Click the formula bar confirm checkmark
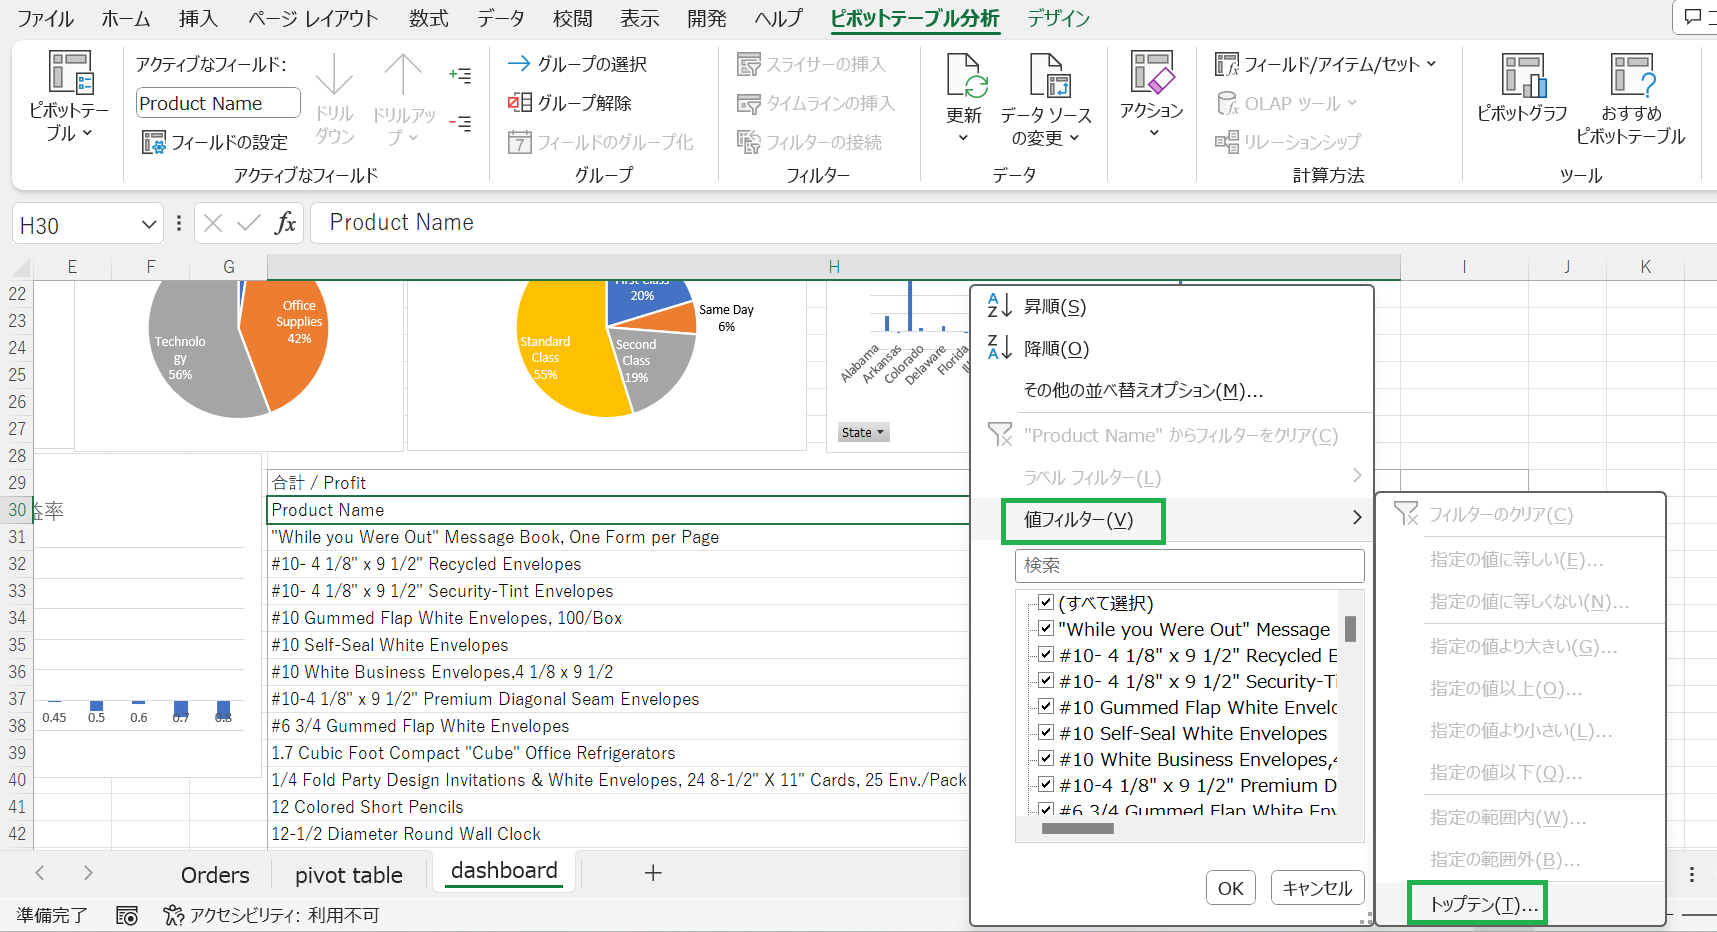This screenshot has width=1717, height=932. pos(249,223)
